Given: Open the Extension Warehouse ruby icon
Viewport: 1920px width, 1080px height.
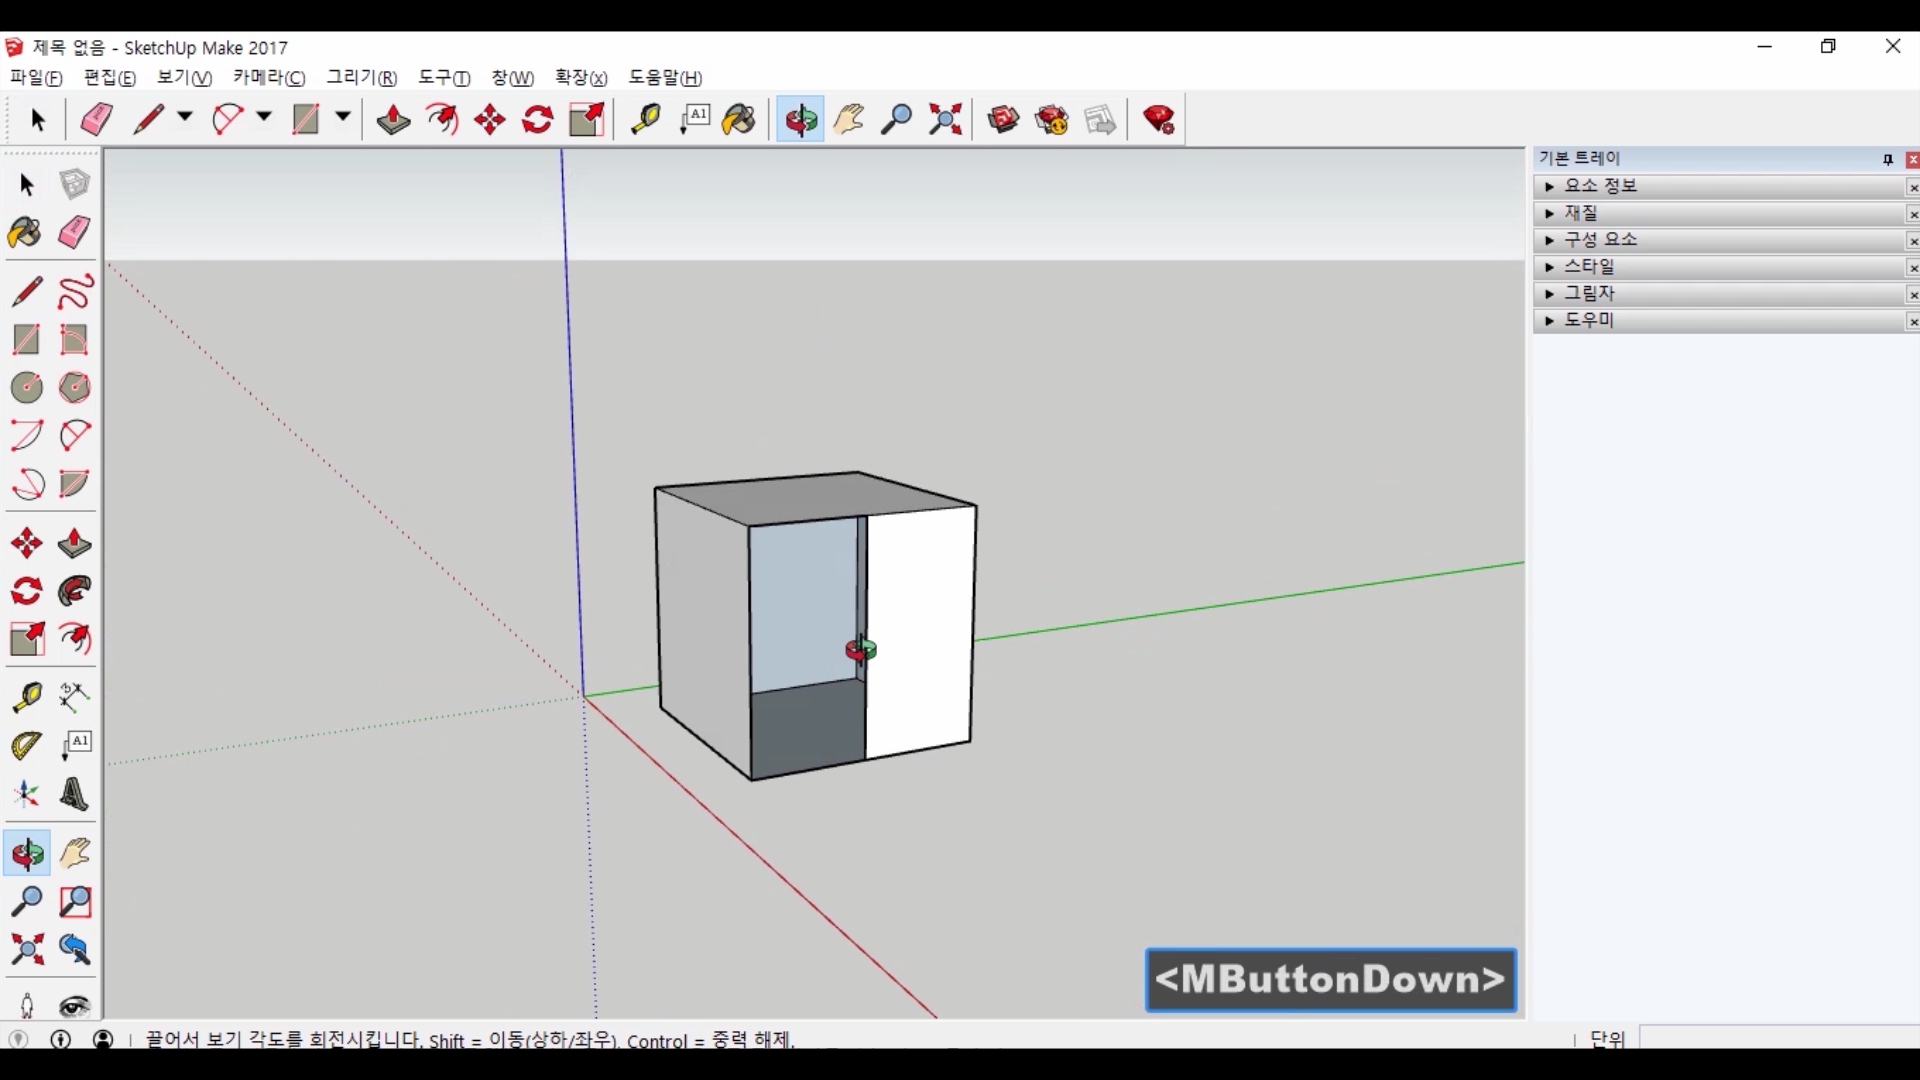Looking at the screenshot, I should (x=1159, y=120).
